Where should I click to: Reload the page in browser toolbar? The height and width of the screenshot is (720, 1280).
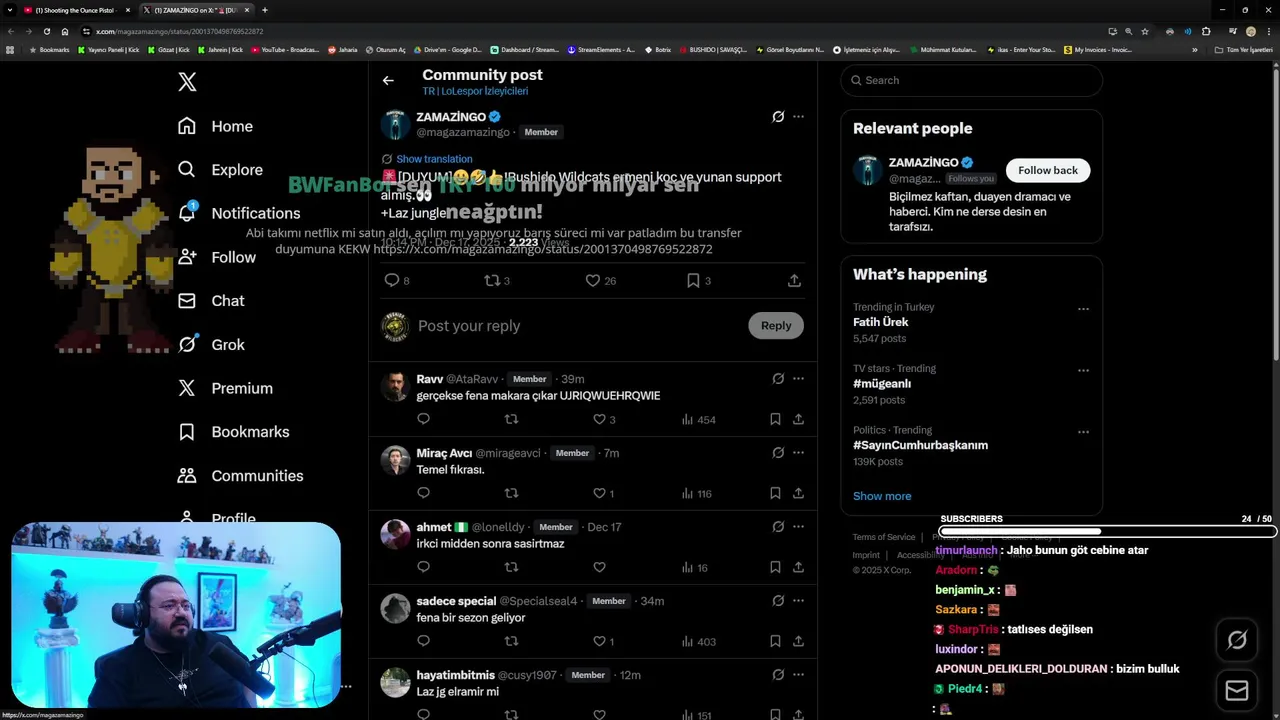click(46, 31)
